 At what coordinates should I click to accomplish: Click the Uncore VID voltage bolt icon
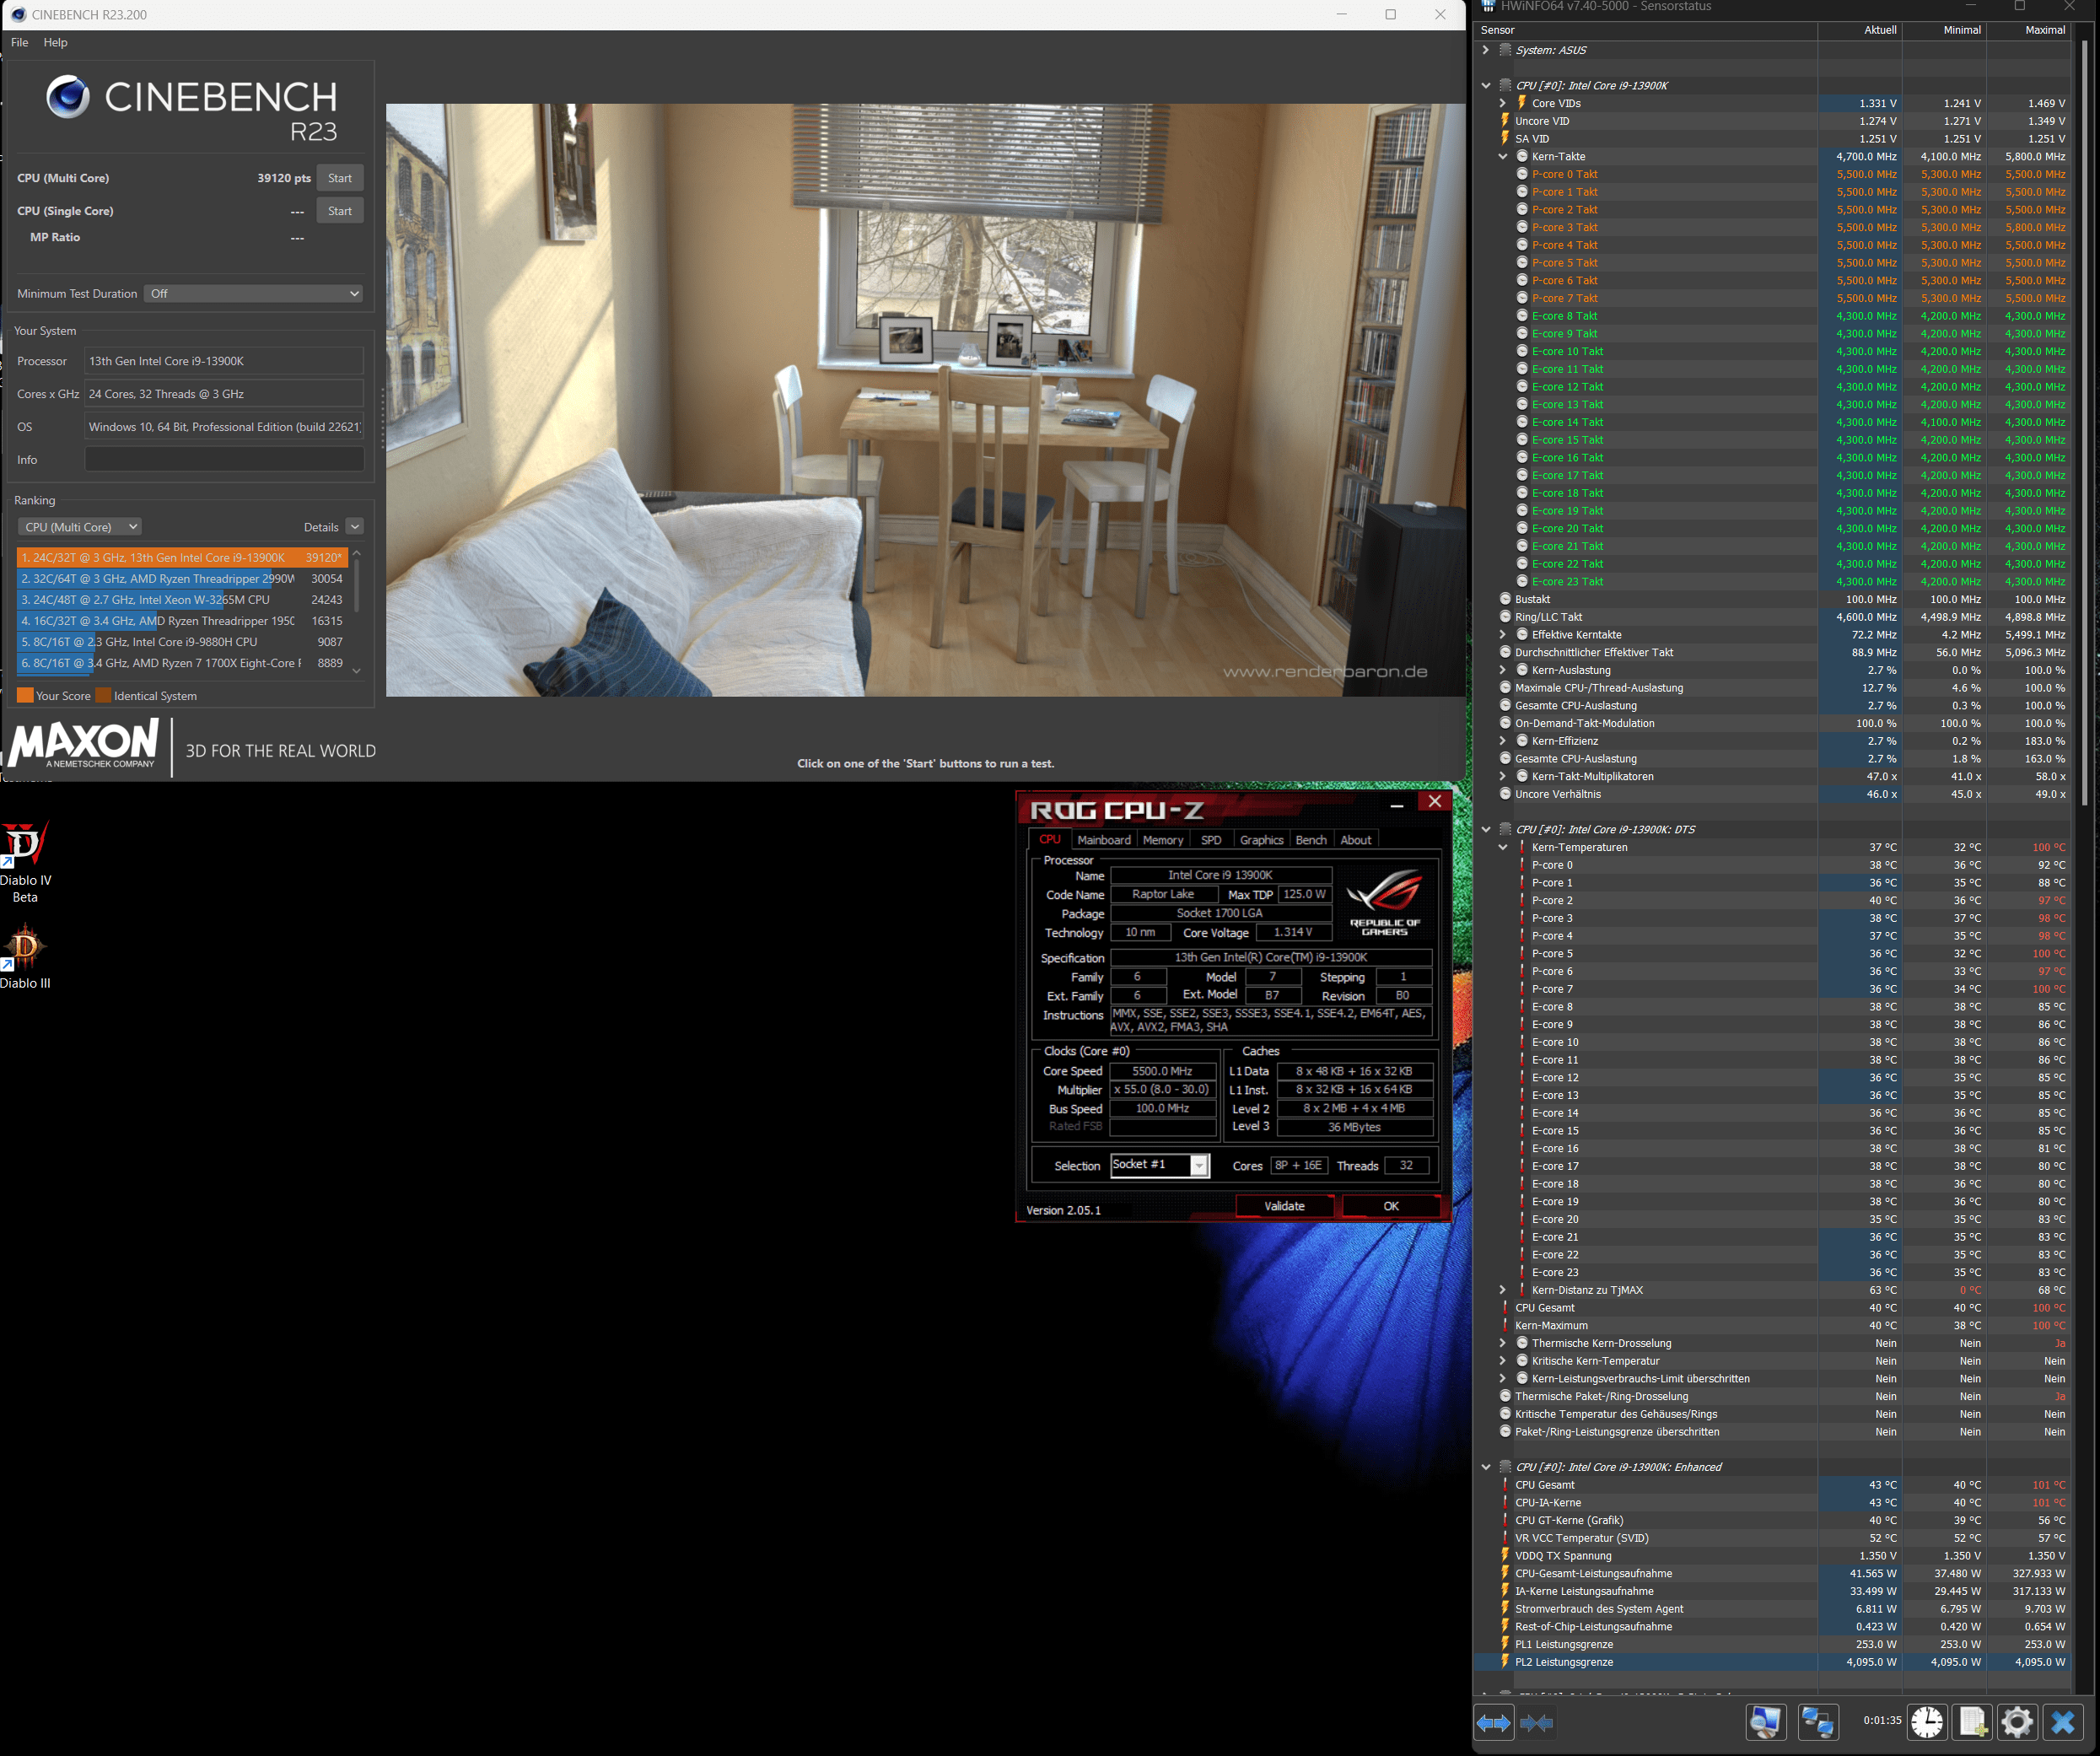pos(1505,121)
